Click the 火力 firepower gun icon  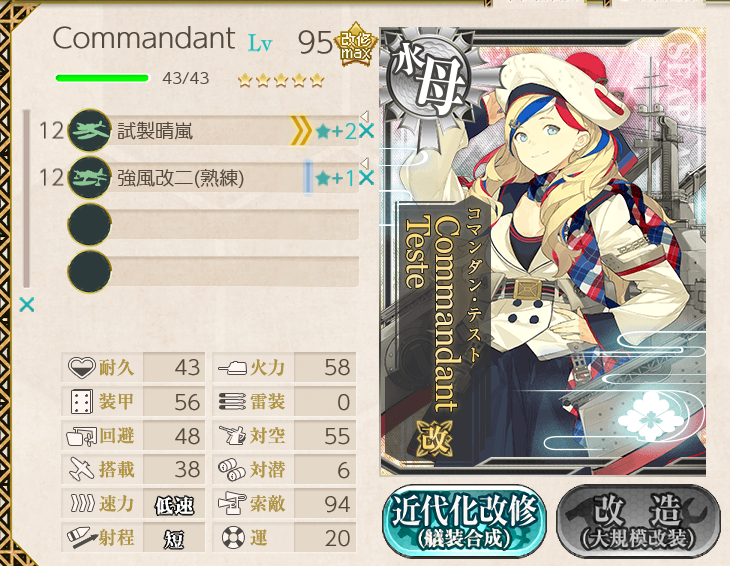coord(233,368)
